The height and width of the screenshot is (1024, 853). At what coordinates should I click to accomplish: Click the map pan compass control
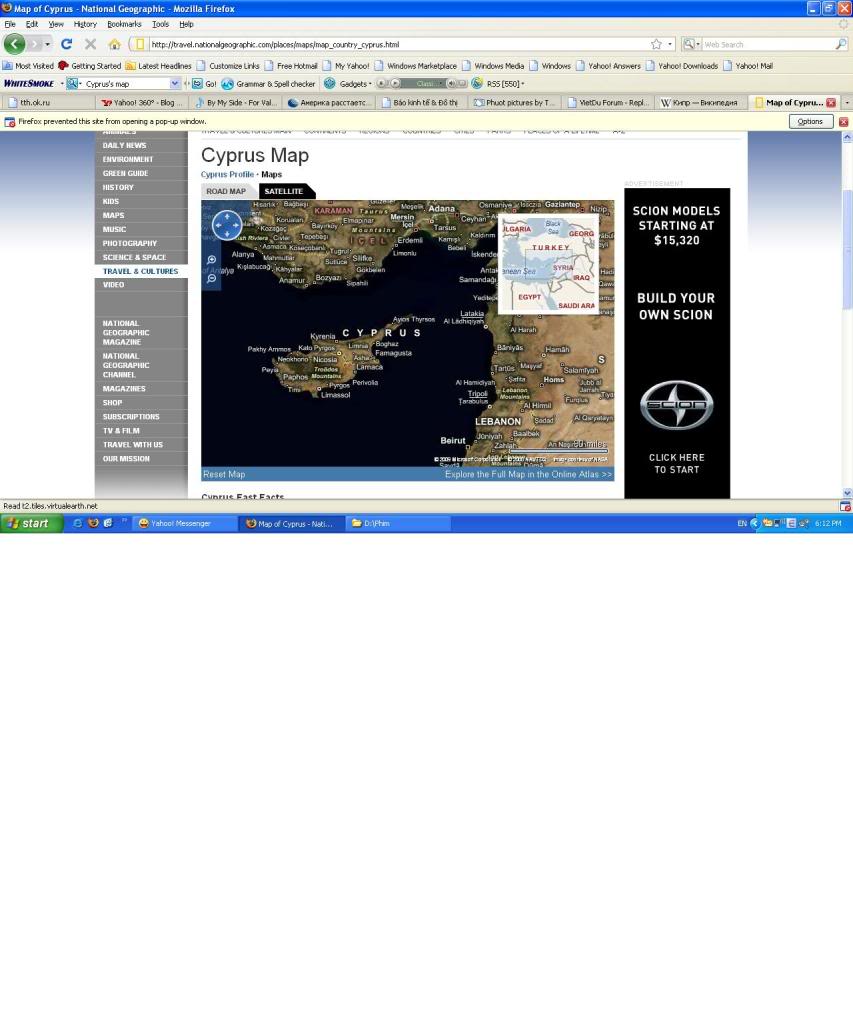(x=227, y=225)
